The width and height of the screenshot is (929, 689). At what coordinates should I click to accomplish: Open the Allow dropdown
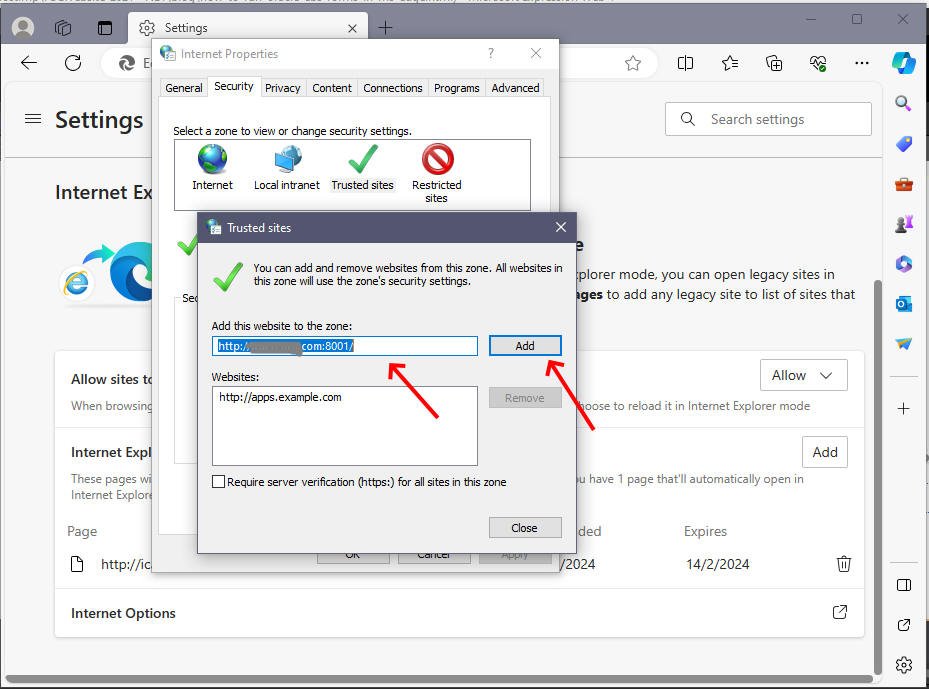click(x=803, y=375)
